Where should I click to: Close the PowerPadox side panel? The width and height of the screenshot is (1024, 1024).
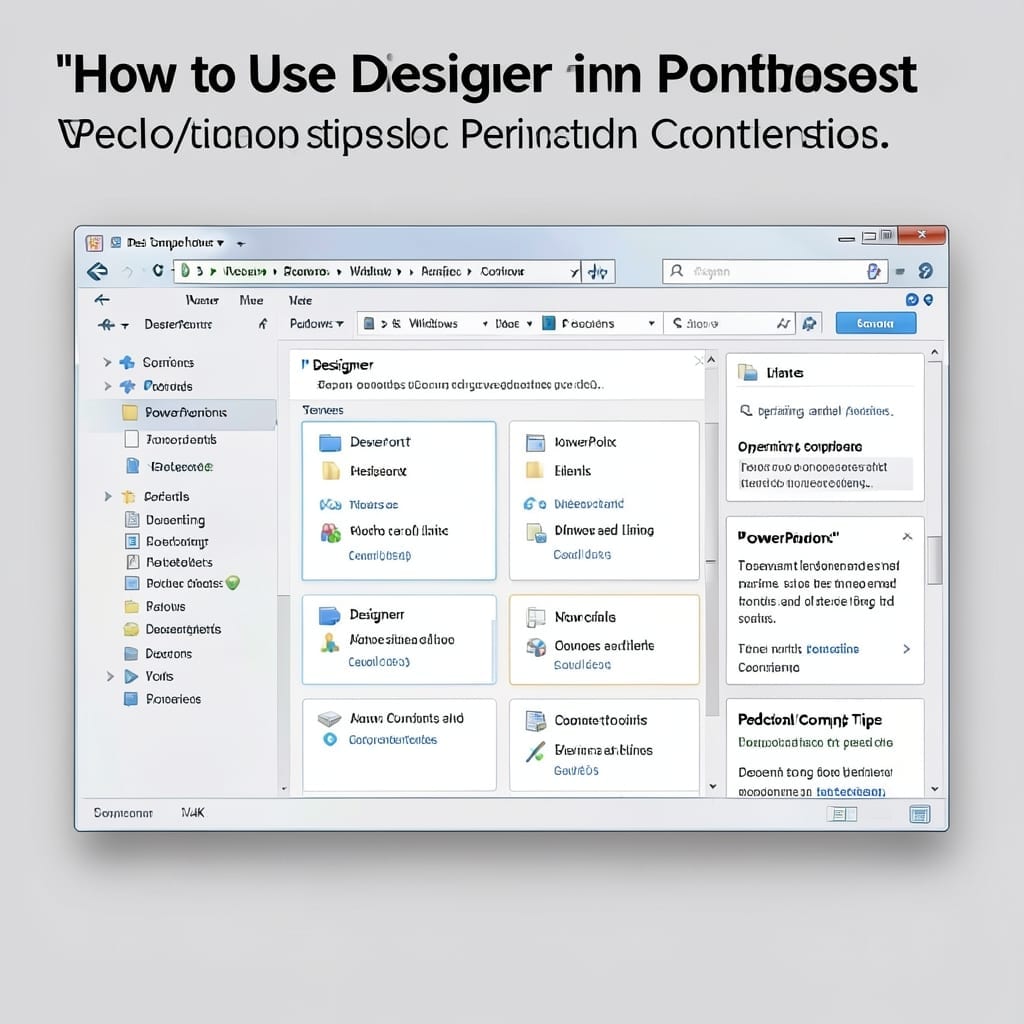tap(907, 537)
